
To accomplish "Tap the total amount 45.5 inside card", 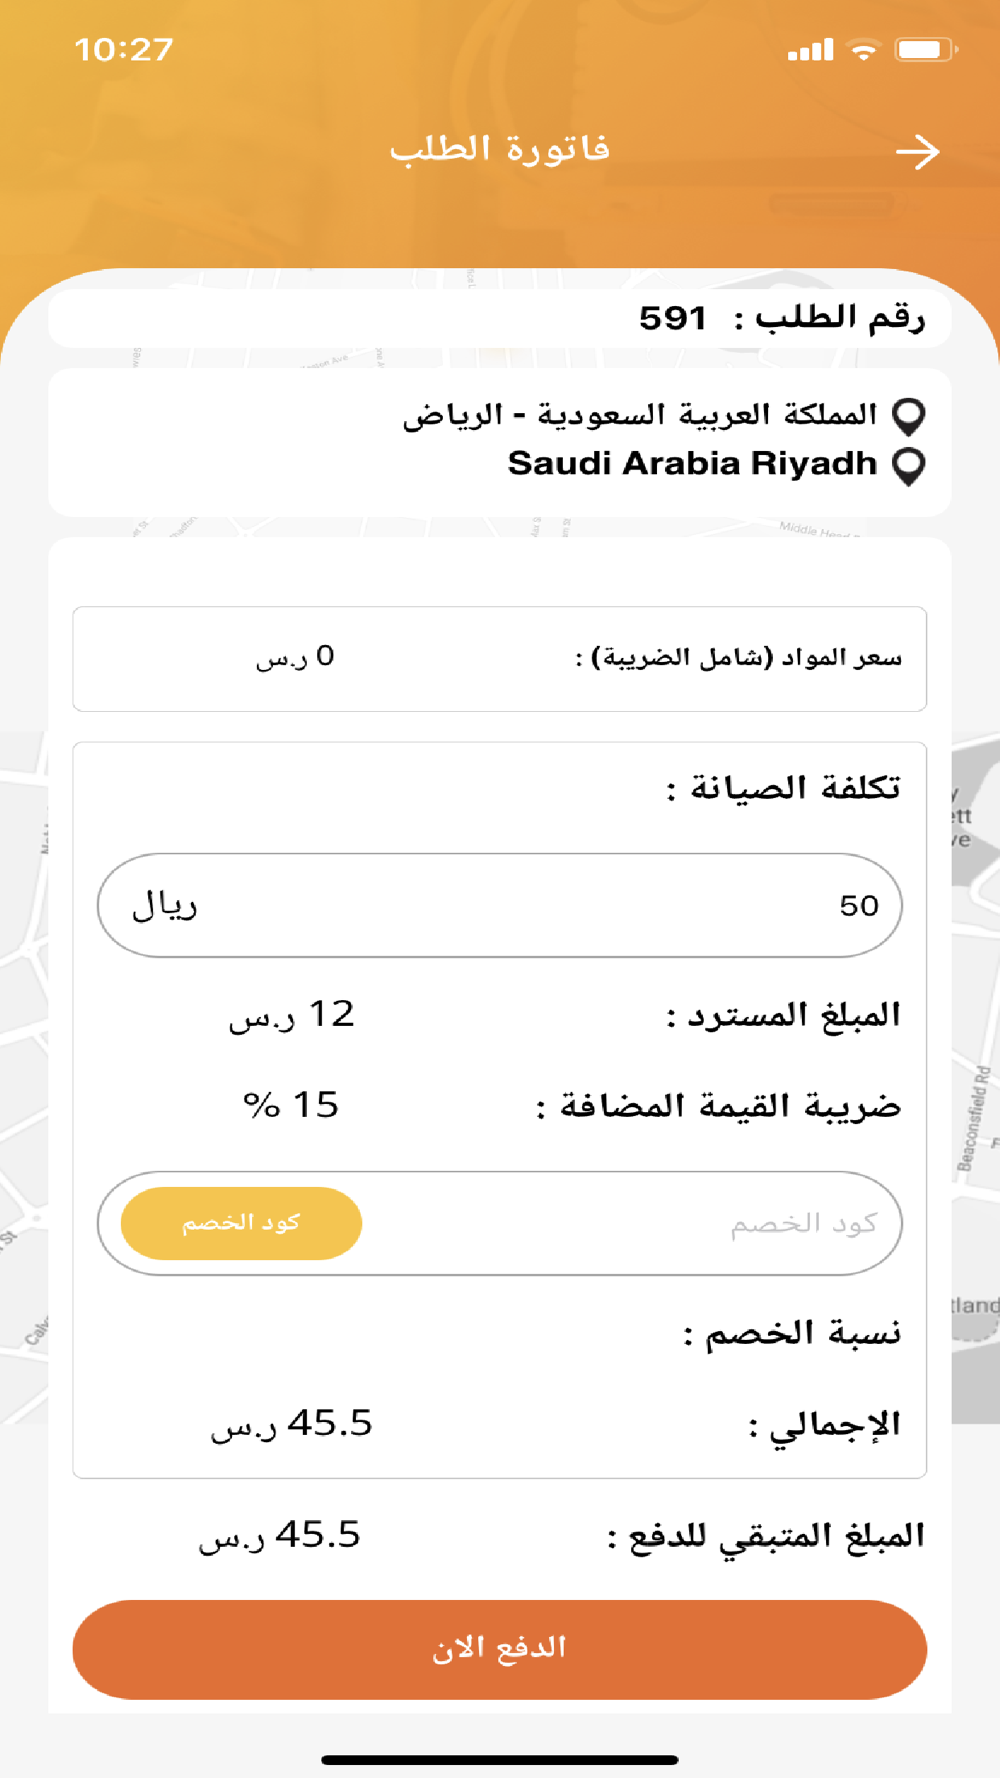I will (x=291, y=1424).
